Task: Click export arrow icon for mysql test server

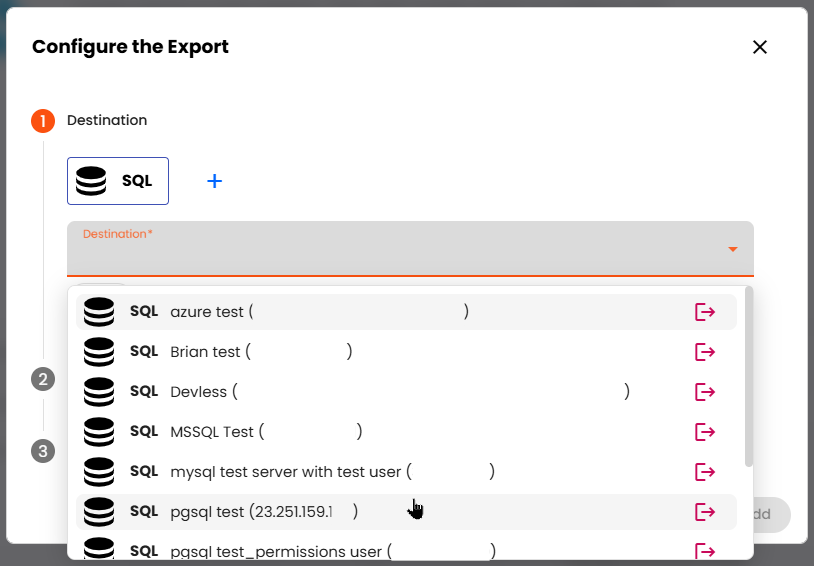Action: point(705,472)
